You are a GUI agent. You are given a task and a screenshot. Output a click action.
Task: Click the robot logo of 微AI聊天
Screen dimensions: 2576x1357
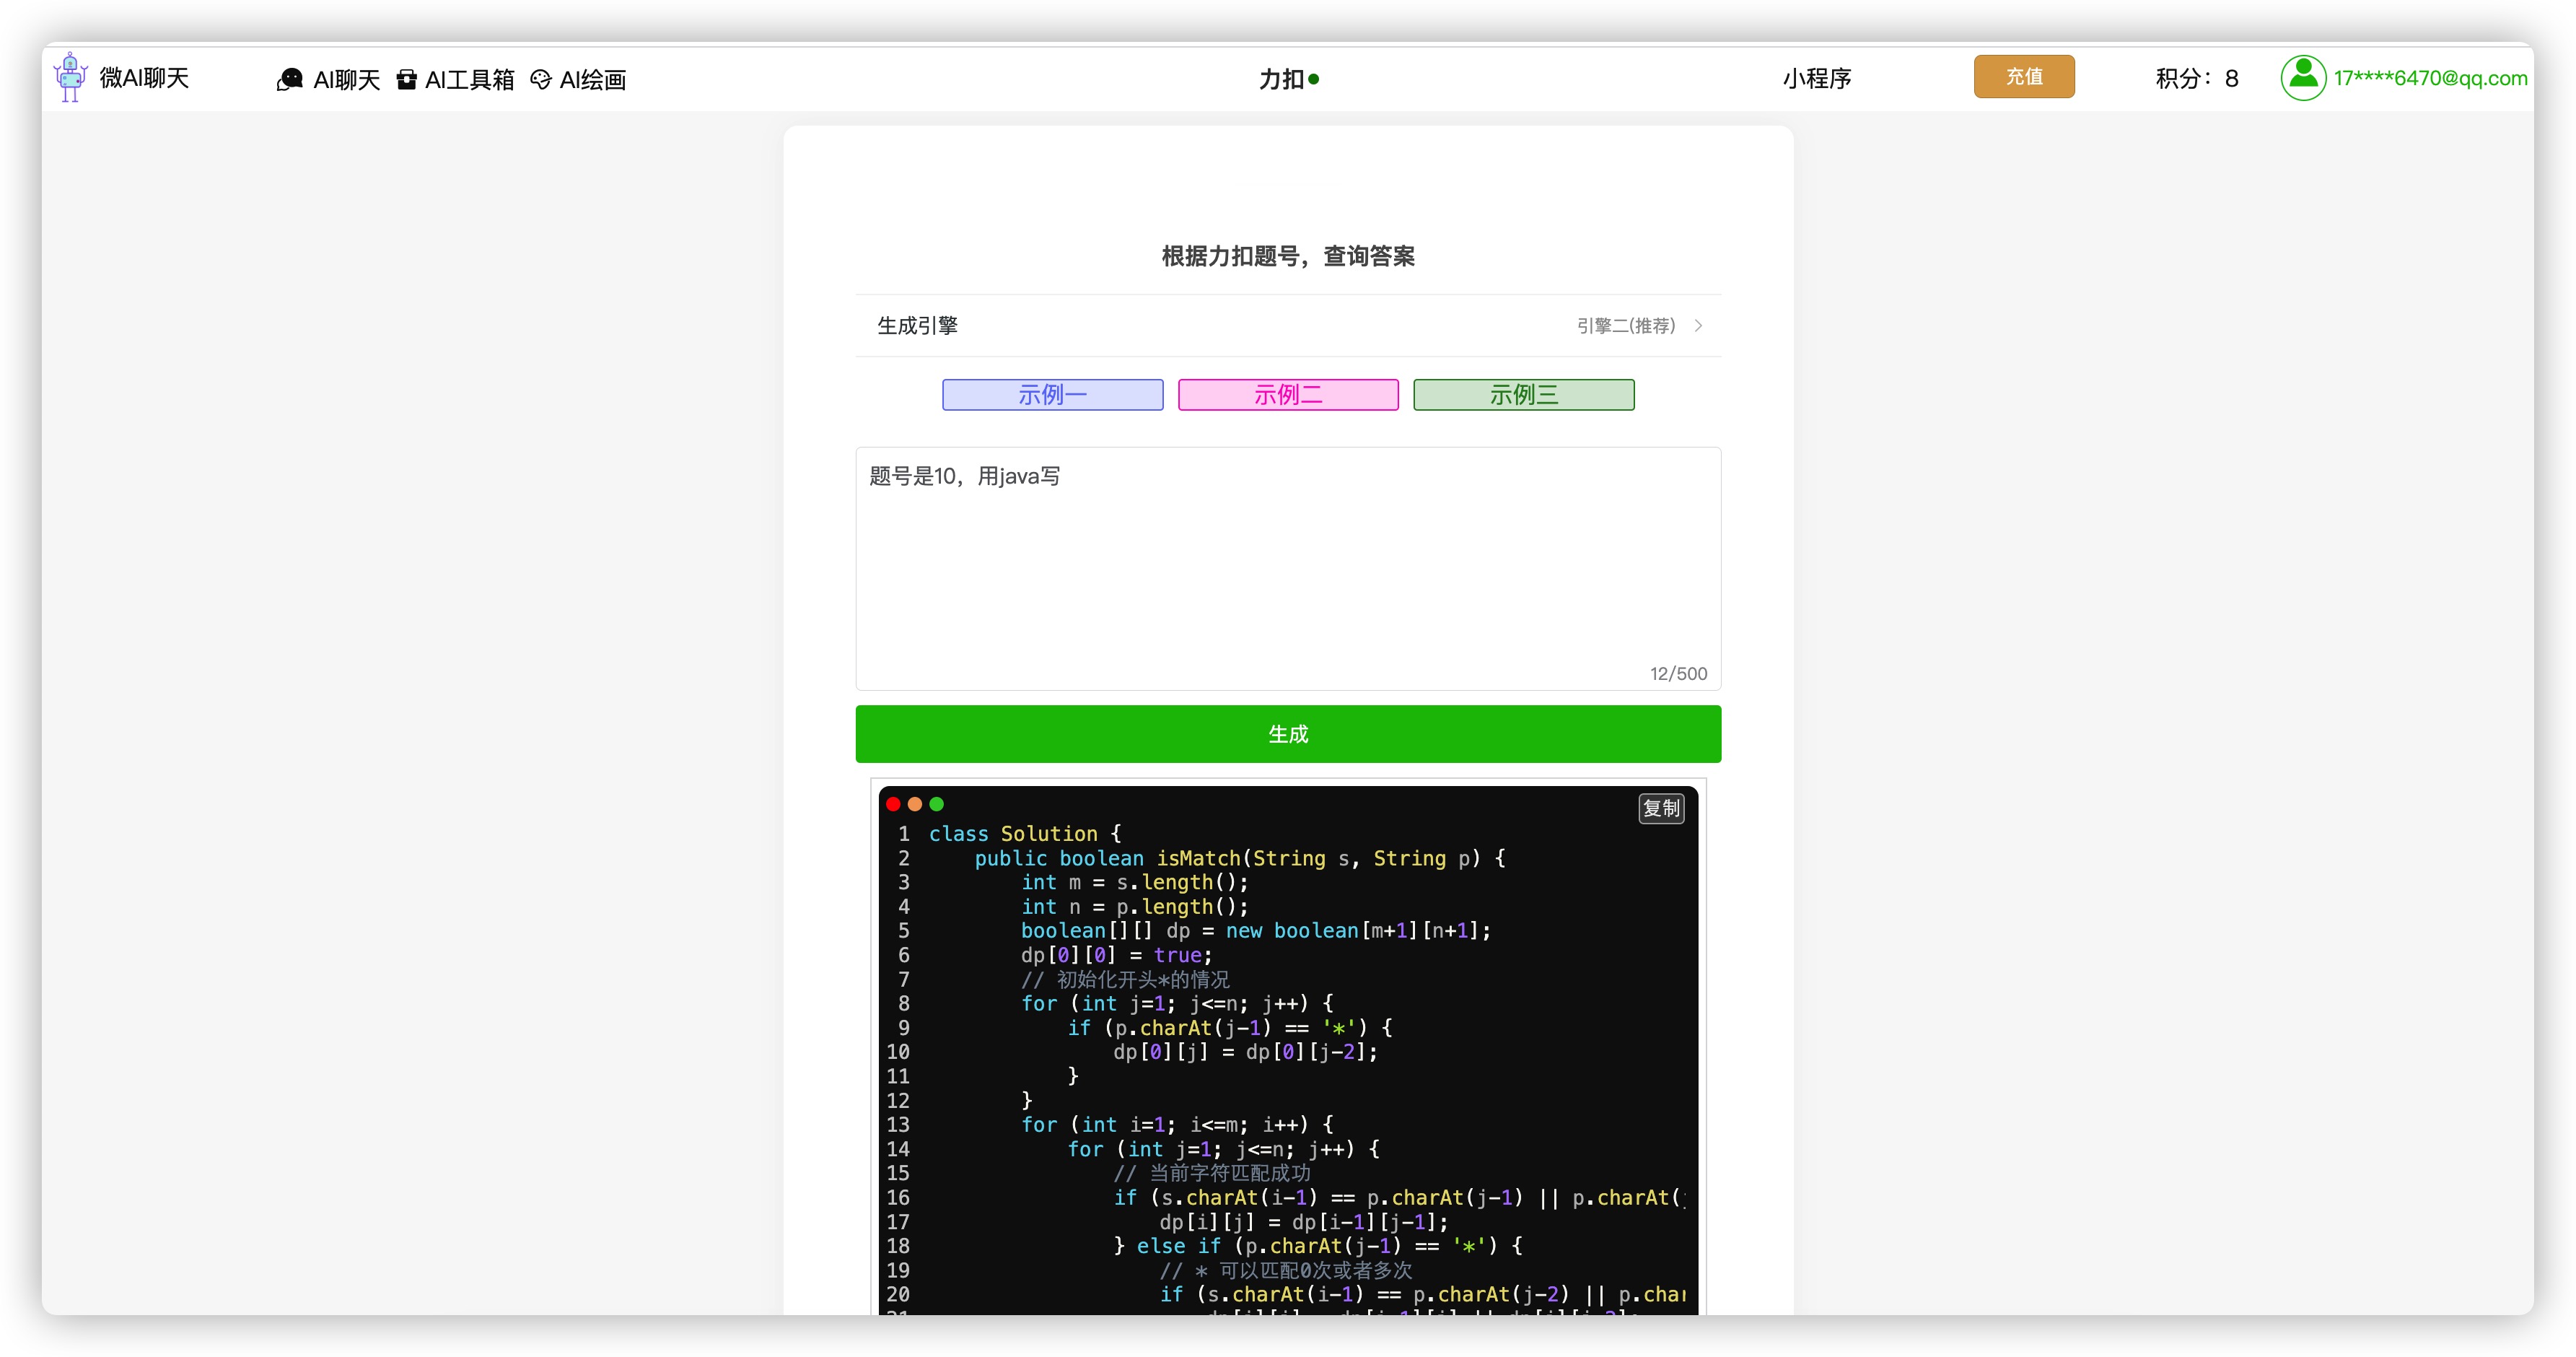(x=70, y=77)
